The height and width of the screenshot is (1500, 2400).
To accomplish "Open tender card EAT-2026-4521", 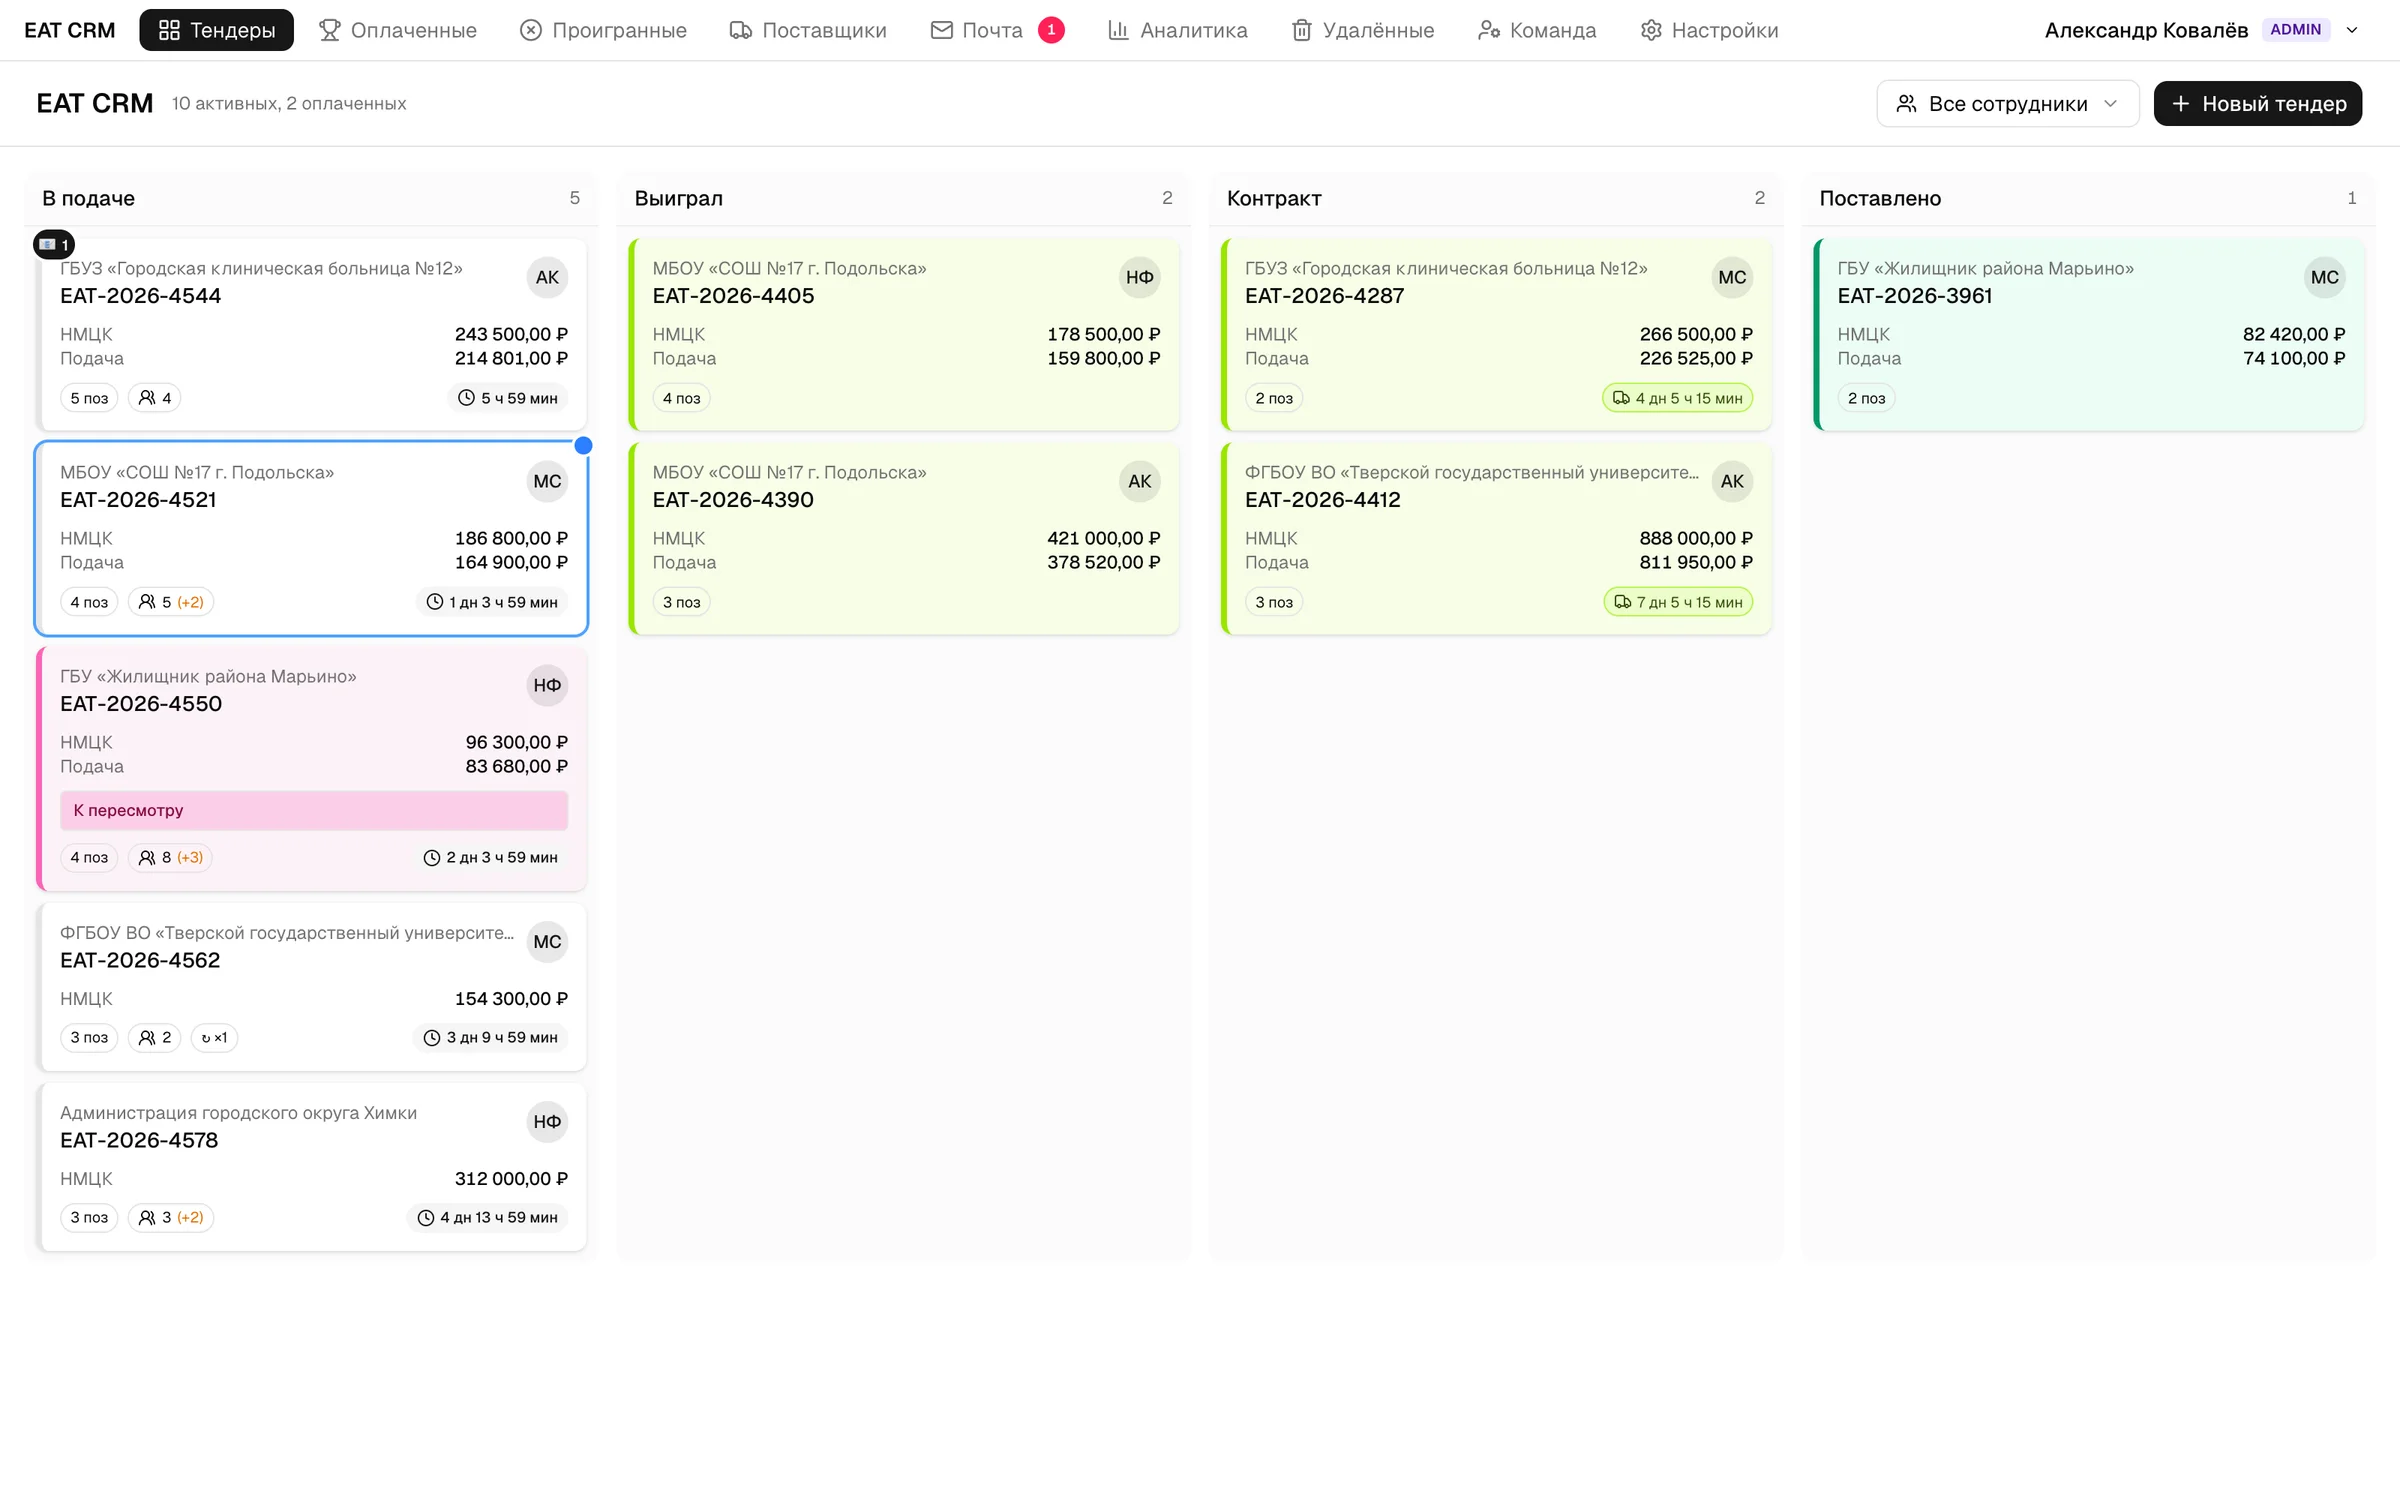I will click(312, 539).
